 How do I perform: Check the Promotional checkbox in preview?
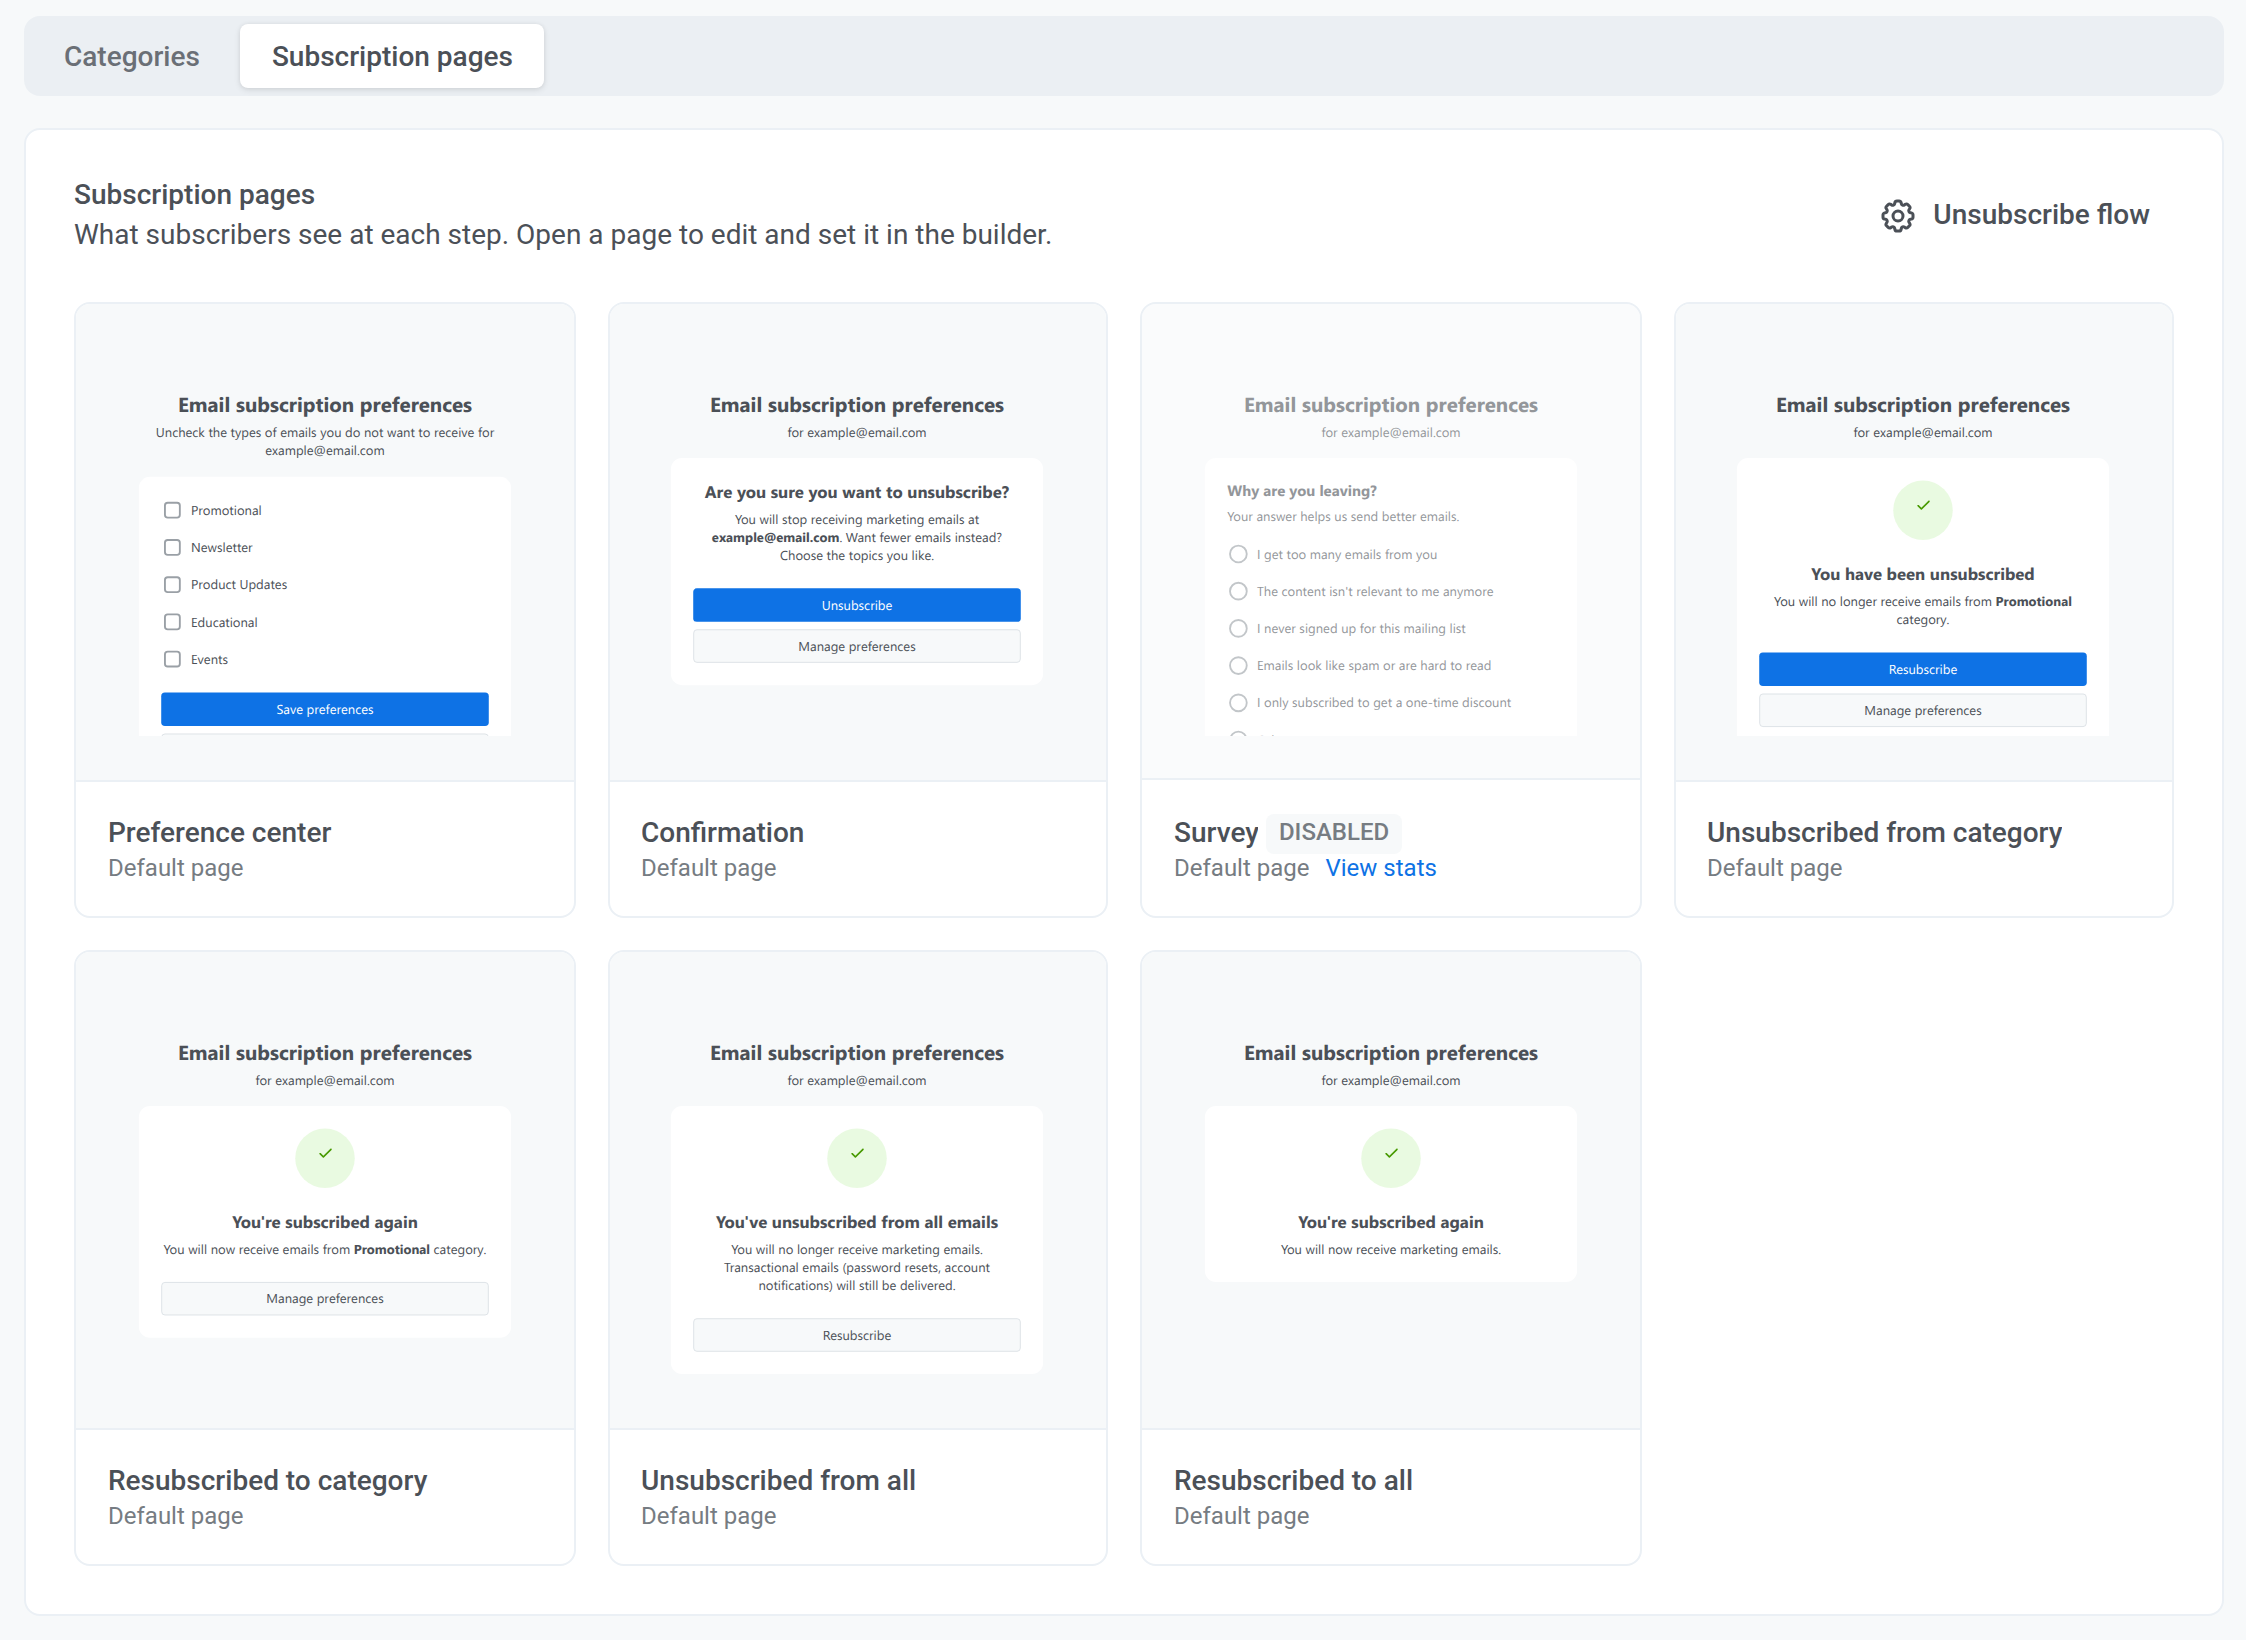coord(172,510)
